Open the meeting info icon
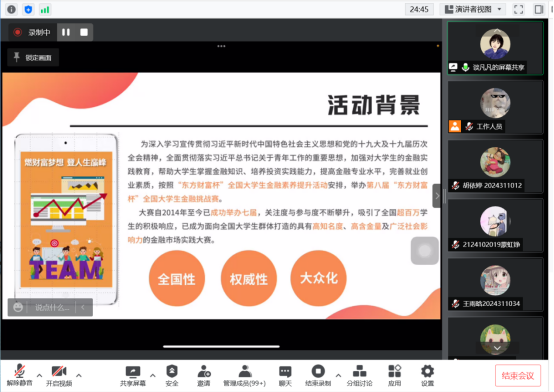 pyautogui.click(x=11, y=9)
